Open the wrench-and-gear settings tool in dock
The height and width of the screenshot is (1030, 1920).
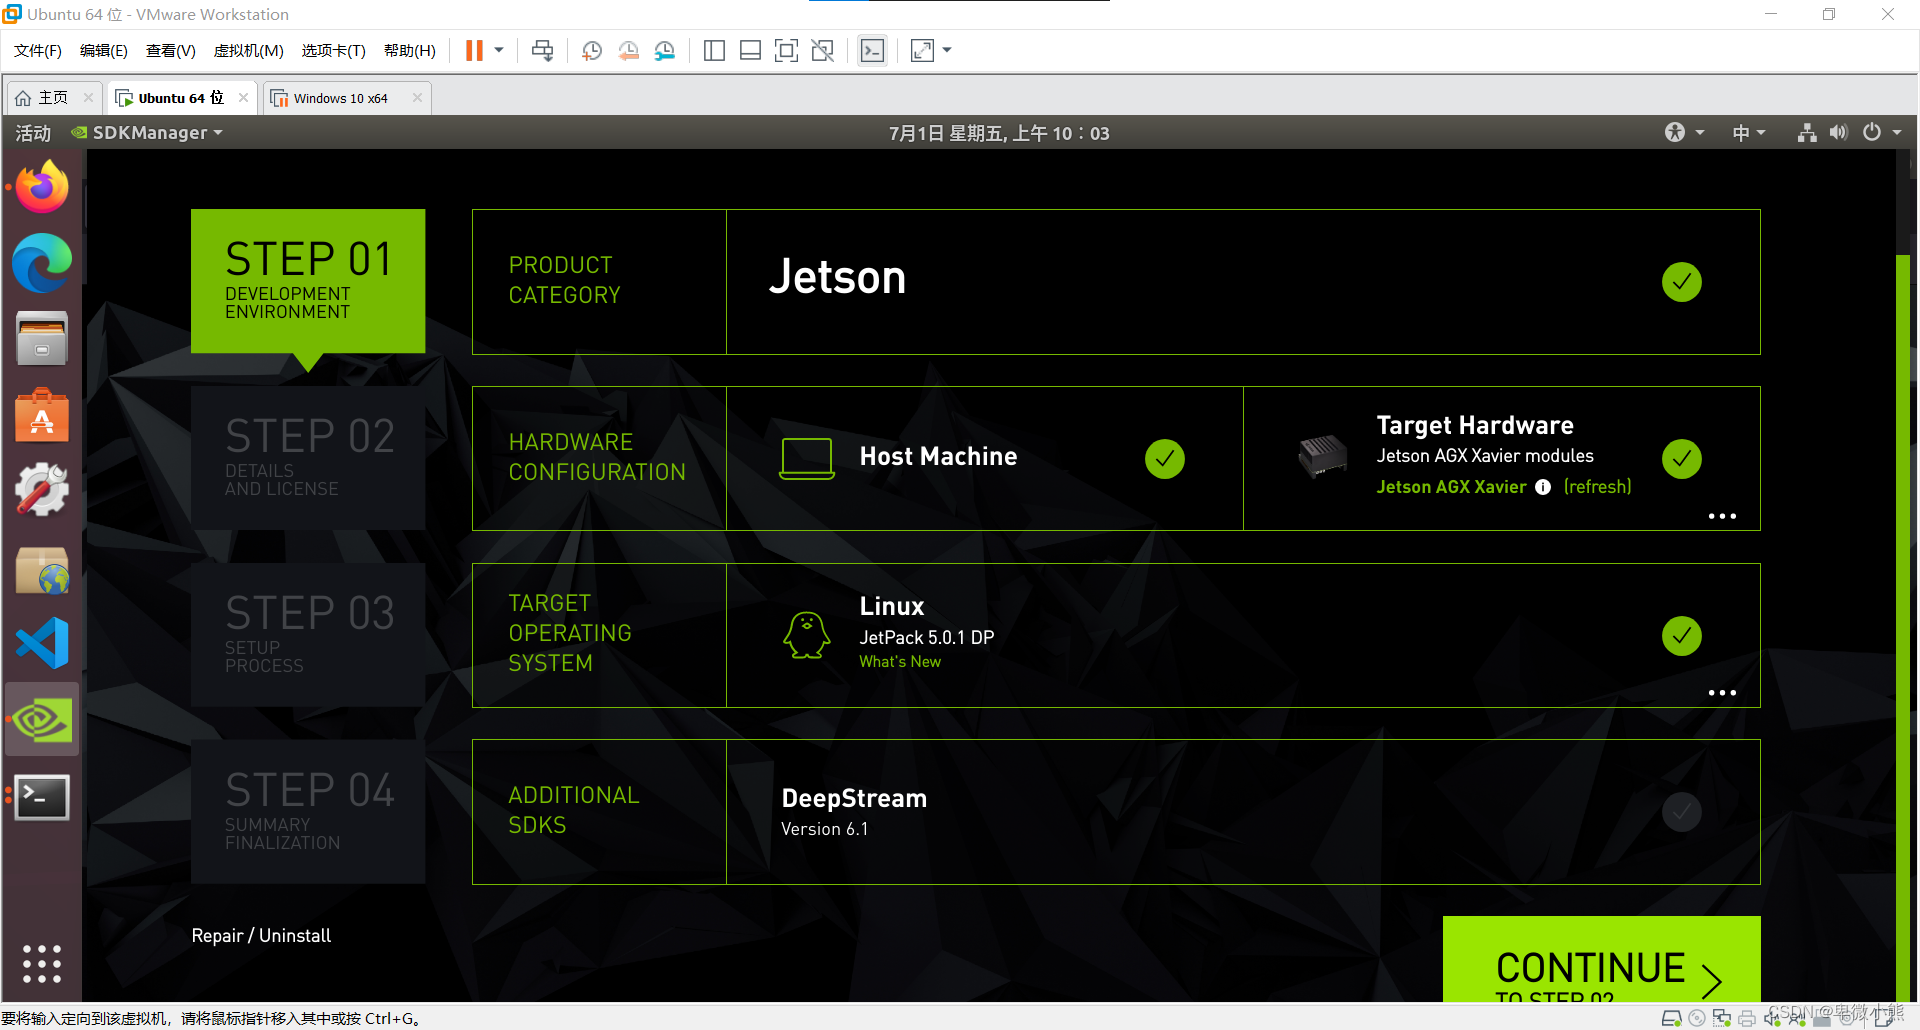point(42,490)
